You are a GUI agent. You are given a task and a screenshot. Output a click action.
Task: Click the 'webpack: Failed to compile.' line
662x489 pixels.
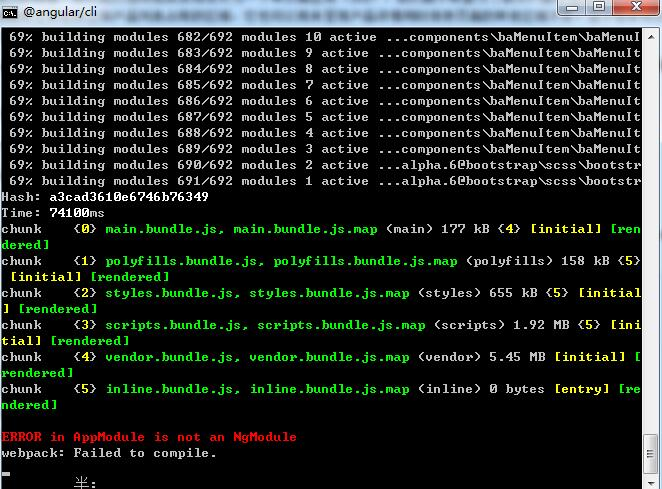pos(109,453)
